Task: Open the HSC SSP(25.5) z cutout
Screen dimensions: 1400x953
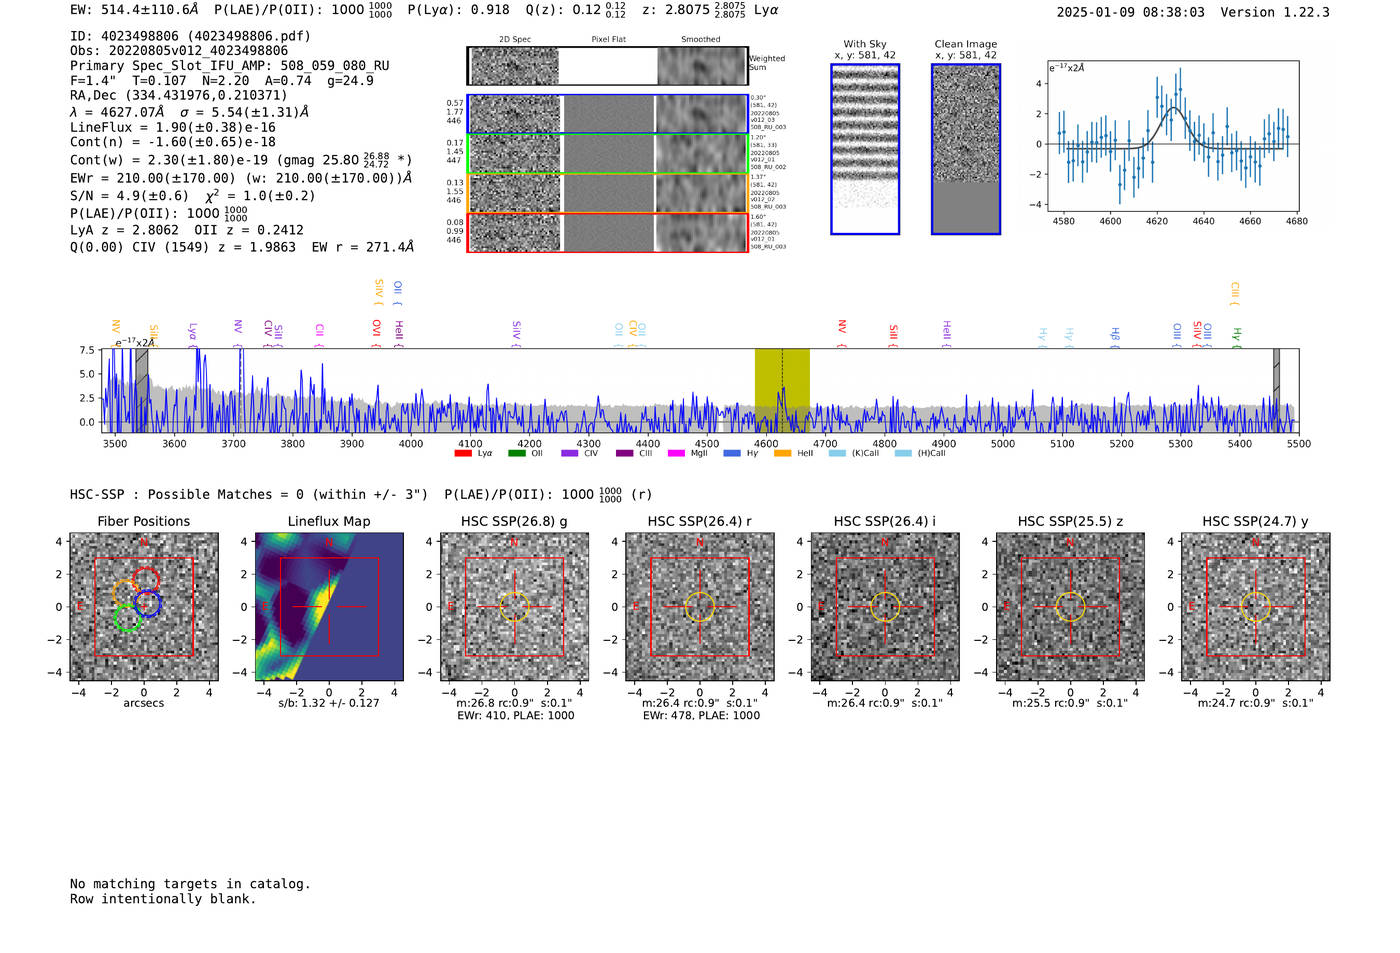Action: [x=1070, y=606]
